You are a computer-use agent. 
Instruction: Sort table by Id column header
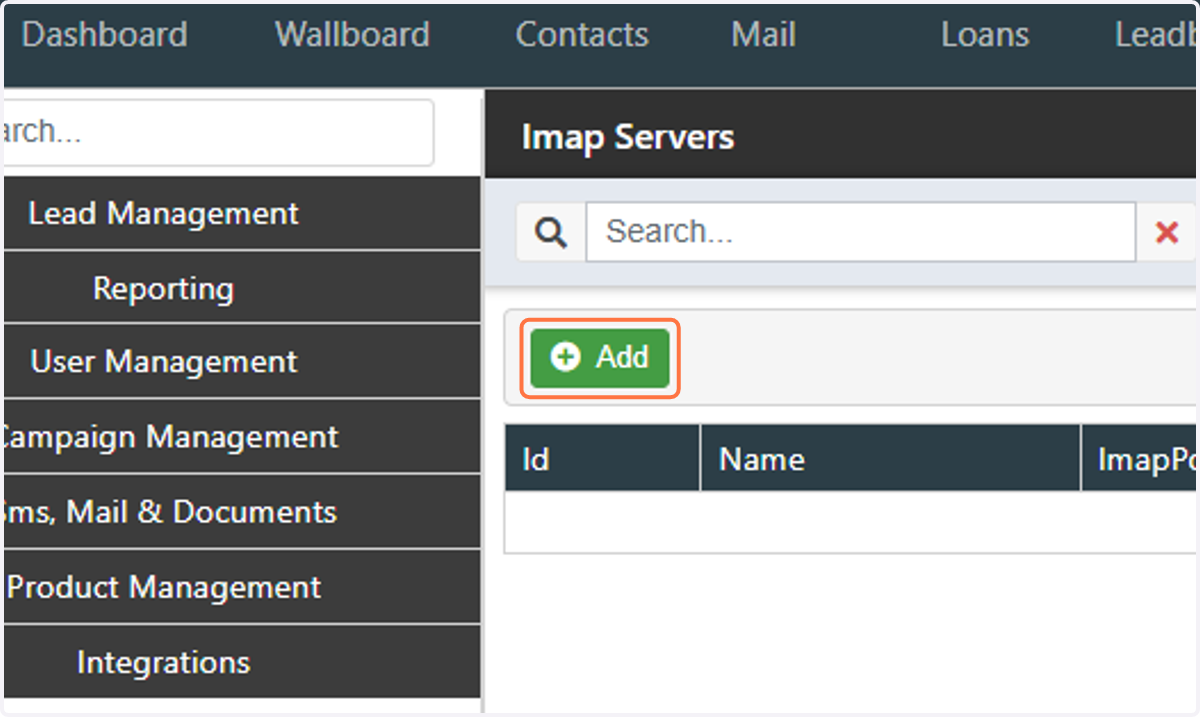[602, 459]
